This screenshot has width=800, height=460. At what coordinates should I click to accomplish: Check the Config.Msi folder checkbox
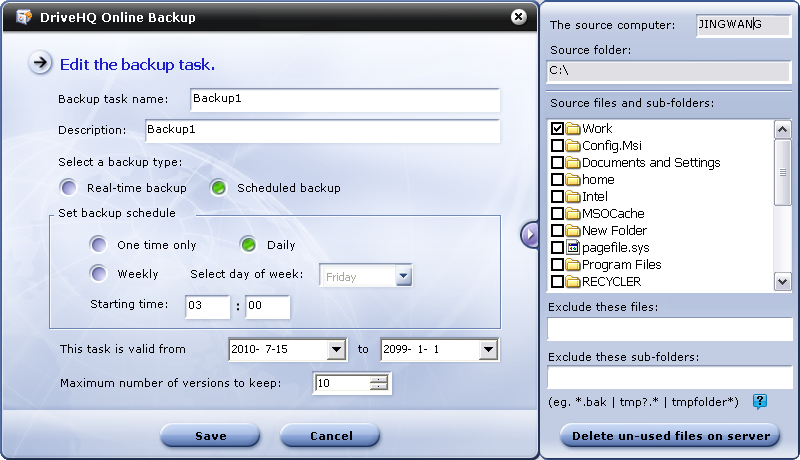[x=557, y=146]
